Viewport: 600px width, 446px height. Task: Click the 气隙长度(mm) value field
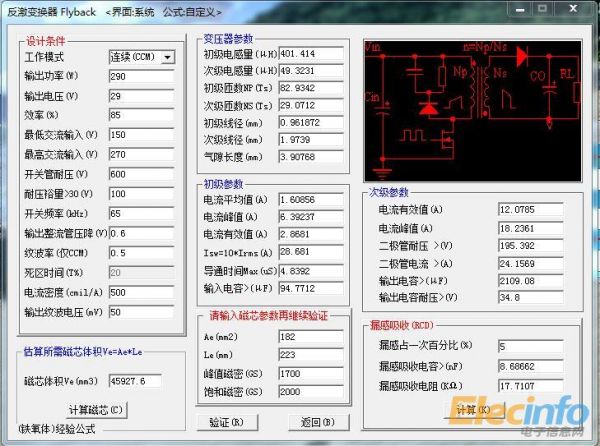coord(311,157)
